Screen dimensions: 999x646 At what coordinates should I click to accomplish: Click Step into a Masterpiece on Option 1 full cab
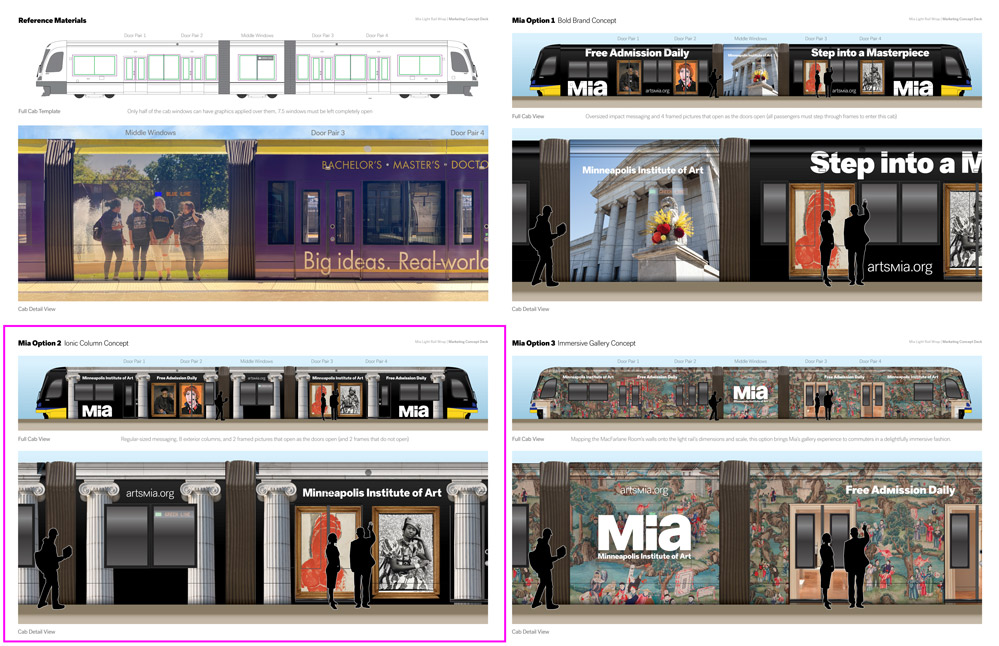[870, 53]
